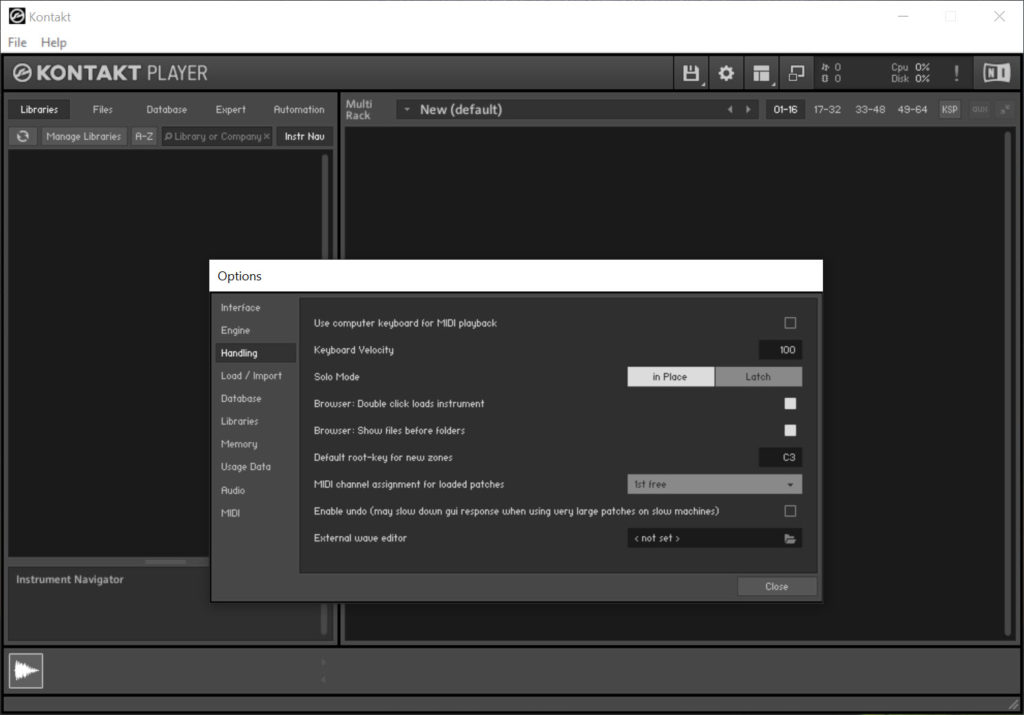The image size is (1024, 715).
Task: Open the File menu
Action: (17, 42)
